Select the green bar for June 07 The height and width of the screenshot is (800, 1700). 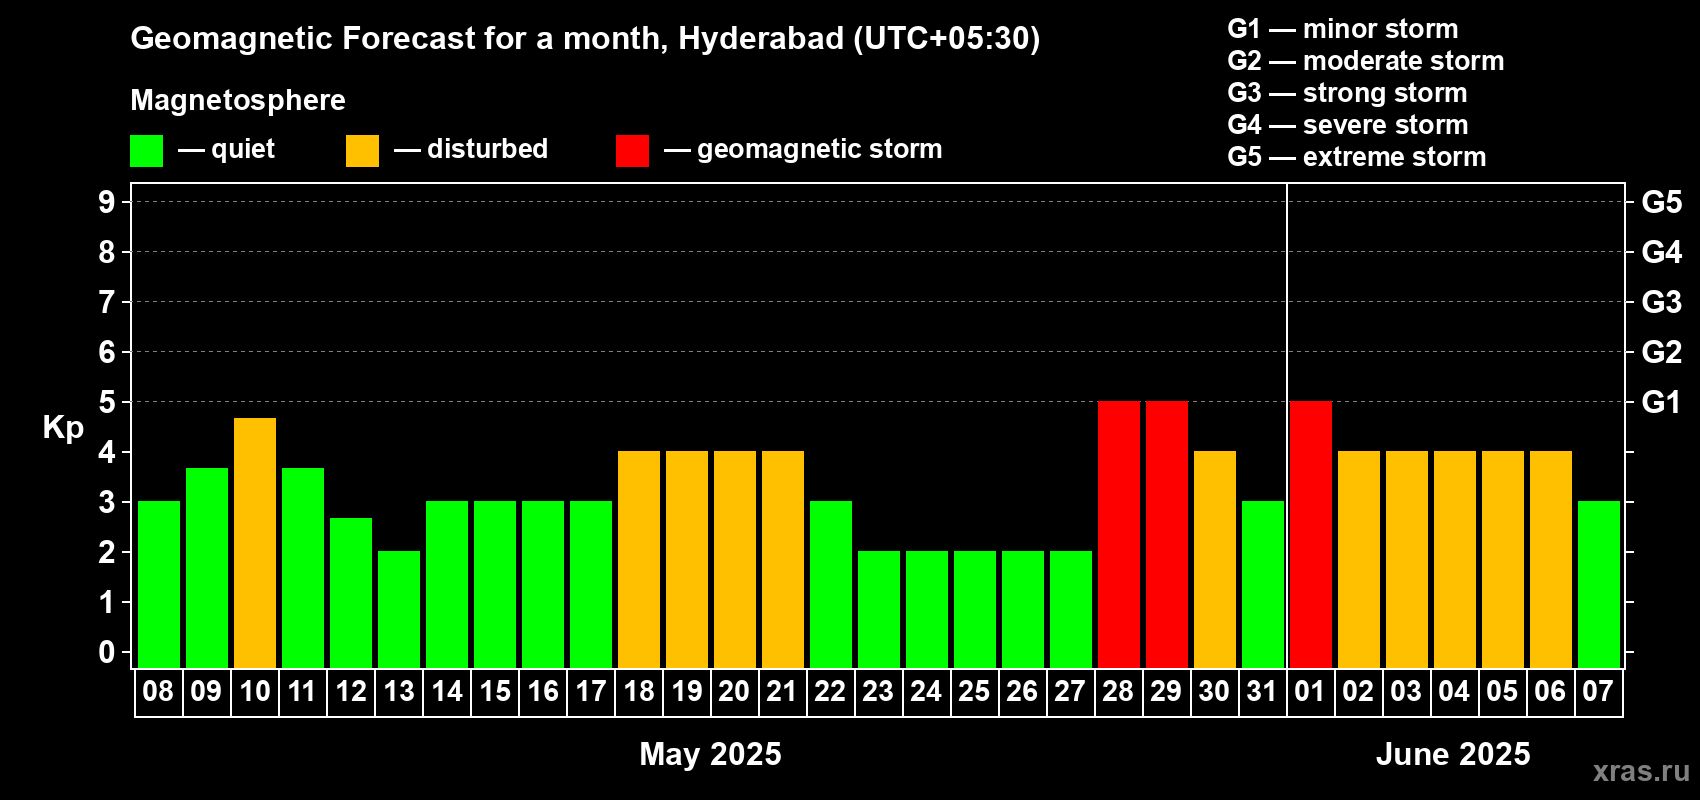tap(1599, 585)
